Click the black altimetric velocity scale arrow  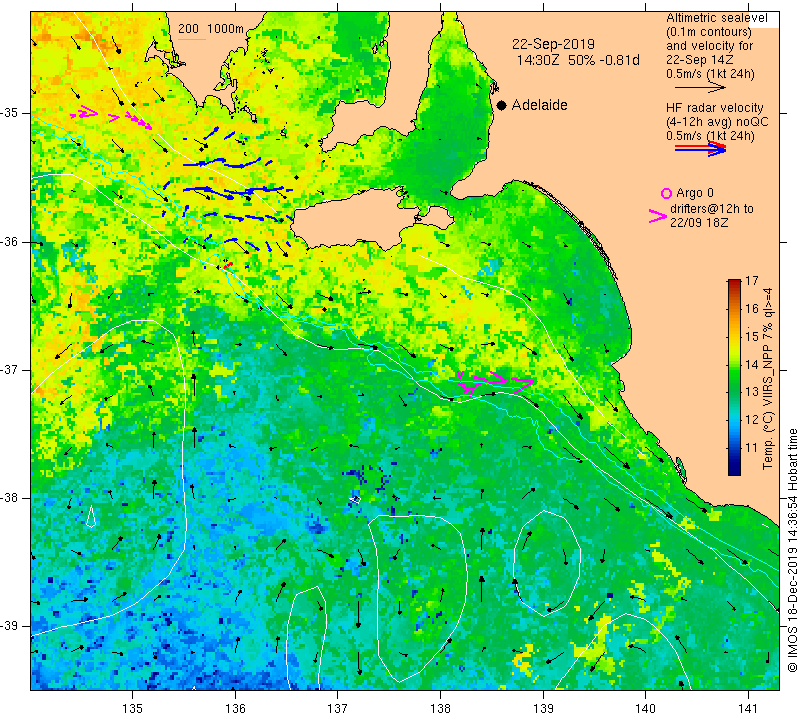coord(700,88)
